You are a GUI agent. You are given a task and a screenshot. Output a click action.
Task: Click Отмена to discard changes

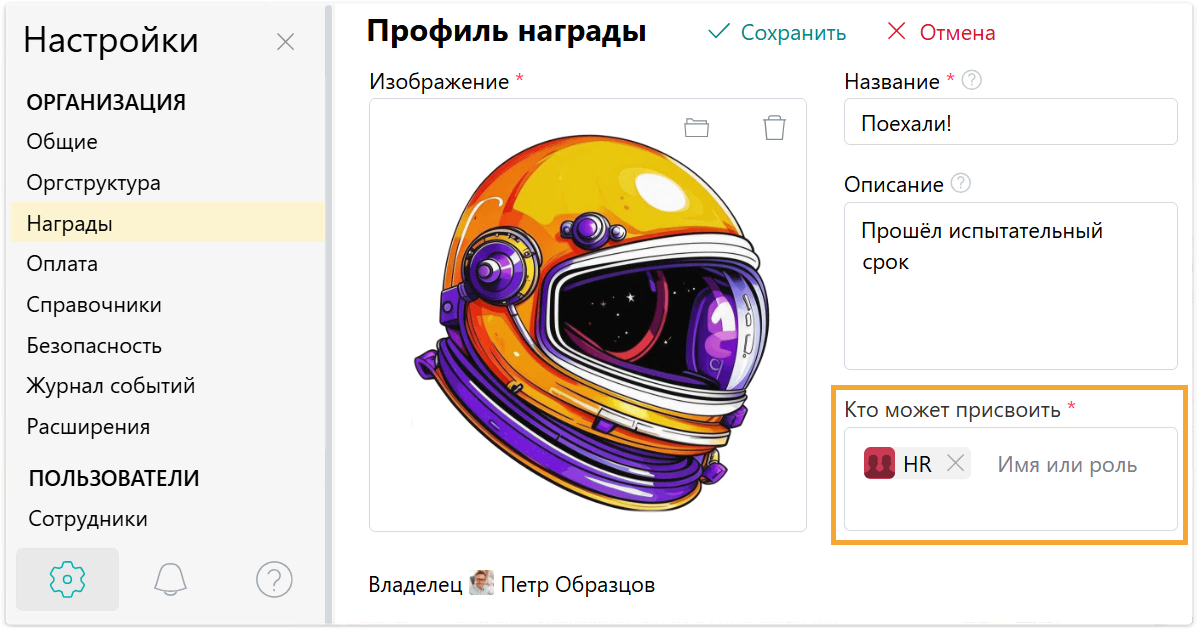941,33
